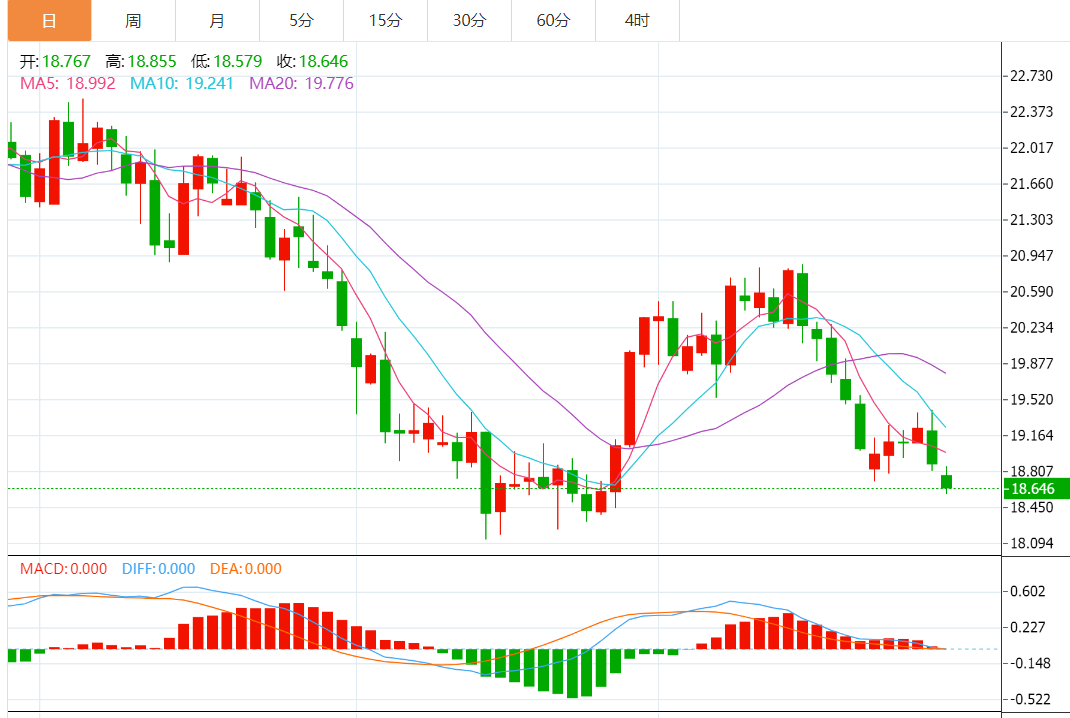The width and height of the screenshot is (1070, 718).
Task: Click the 0.602 MACD axis label
Action: [1028, 591]
